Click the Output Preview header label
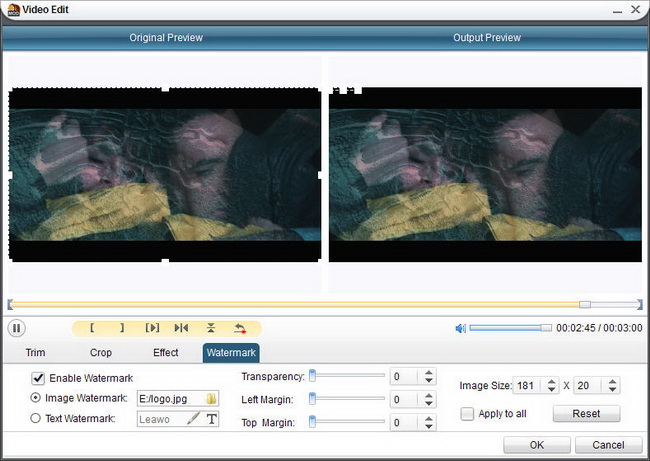 [x=487, y=38]
